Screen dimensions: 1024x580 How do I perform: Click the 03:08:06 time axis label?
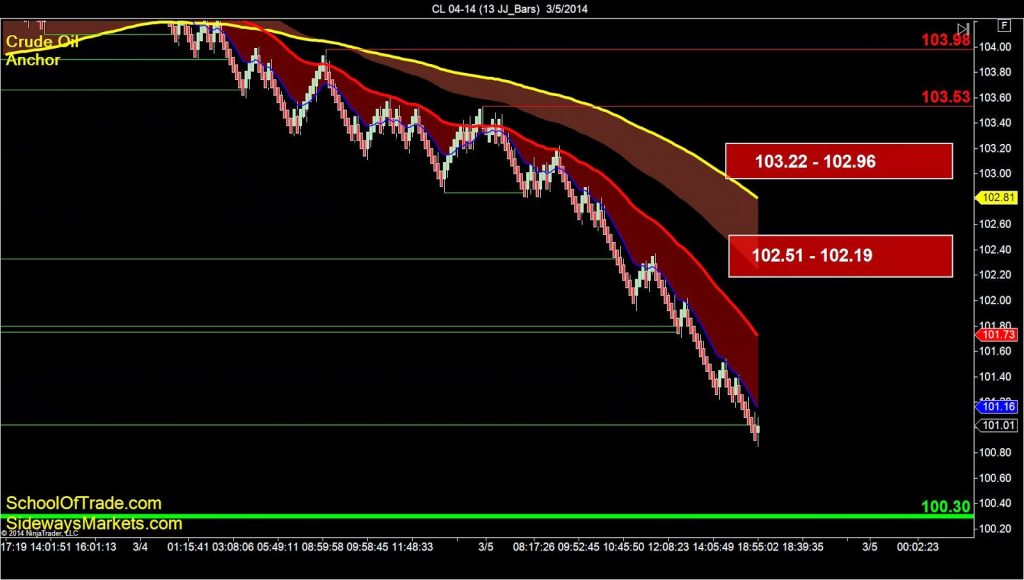(235, 546)
